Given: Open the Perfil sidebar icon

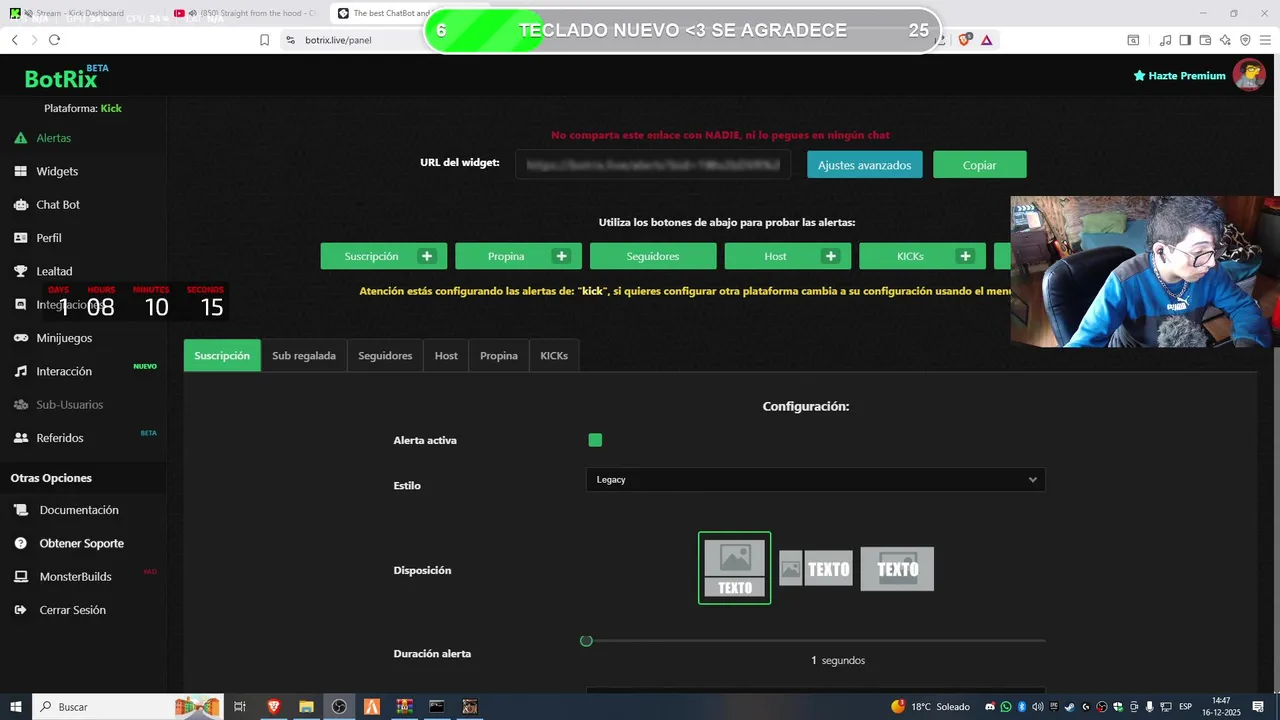Looking at the screenshot, I should pos(20,238).
